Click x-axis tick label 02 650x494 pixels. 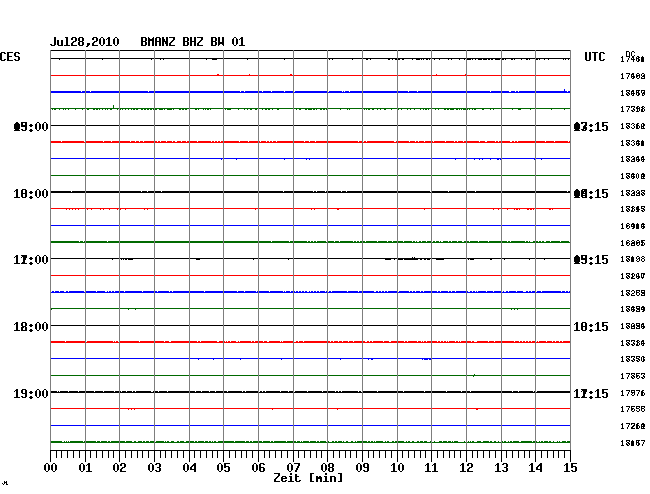tap(119, 467)
